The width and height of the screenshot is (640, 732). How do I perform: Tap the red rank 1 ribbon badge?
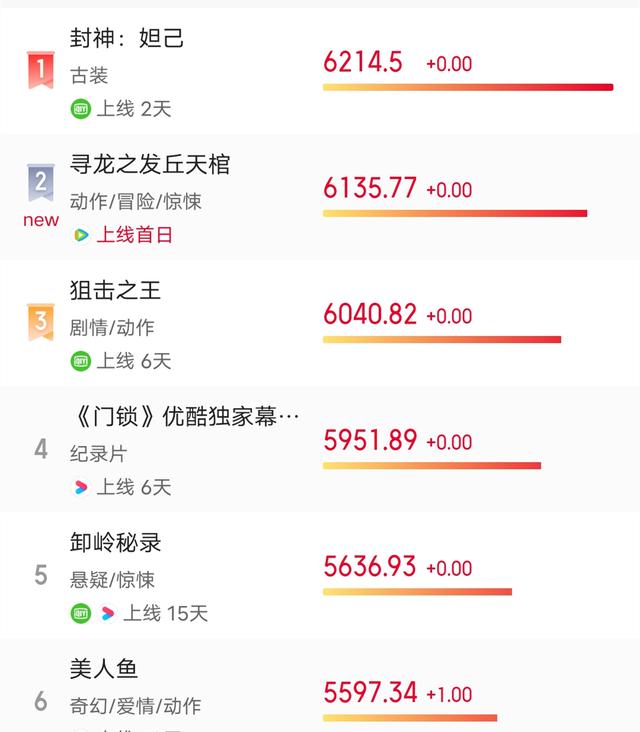tap(41, 70)
